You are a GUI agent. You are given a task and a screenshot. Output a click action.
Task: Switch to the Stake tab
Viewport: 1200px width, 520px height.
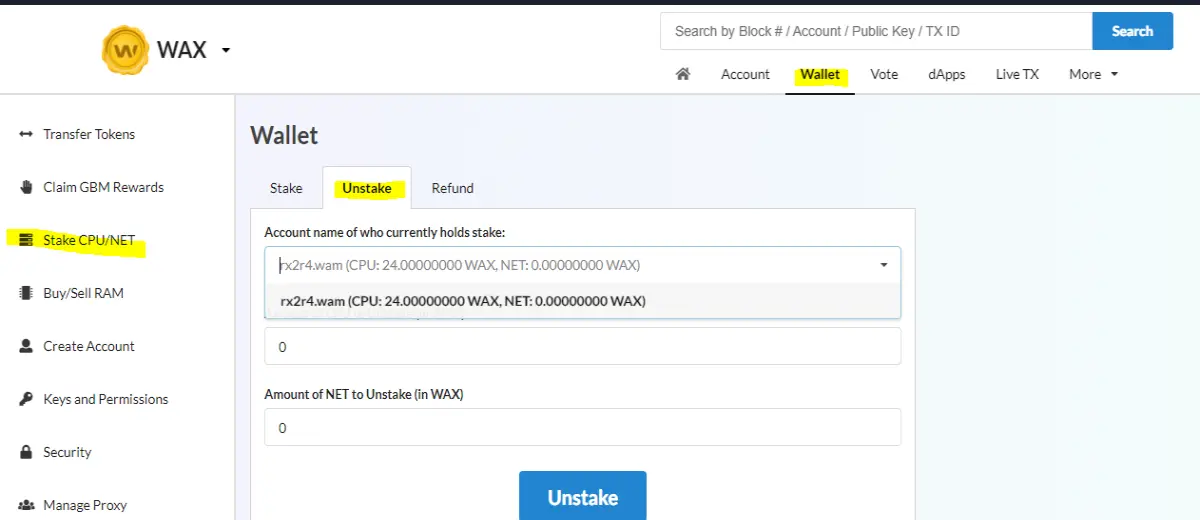point(286,188)
